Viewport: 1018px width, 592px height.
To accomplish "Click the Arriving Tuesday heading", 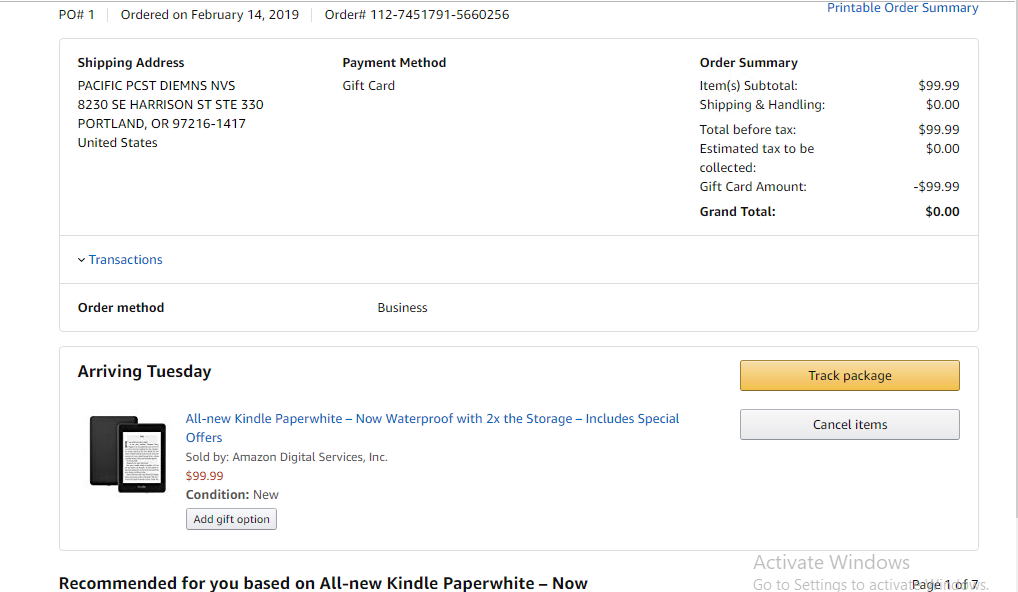I will pos(144,372).
